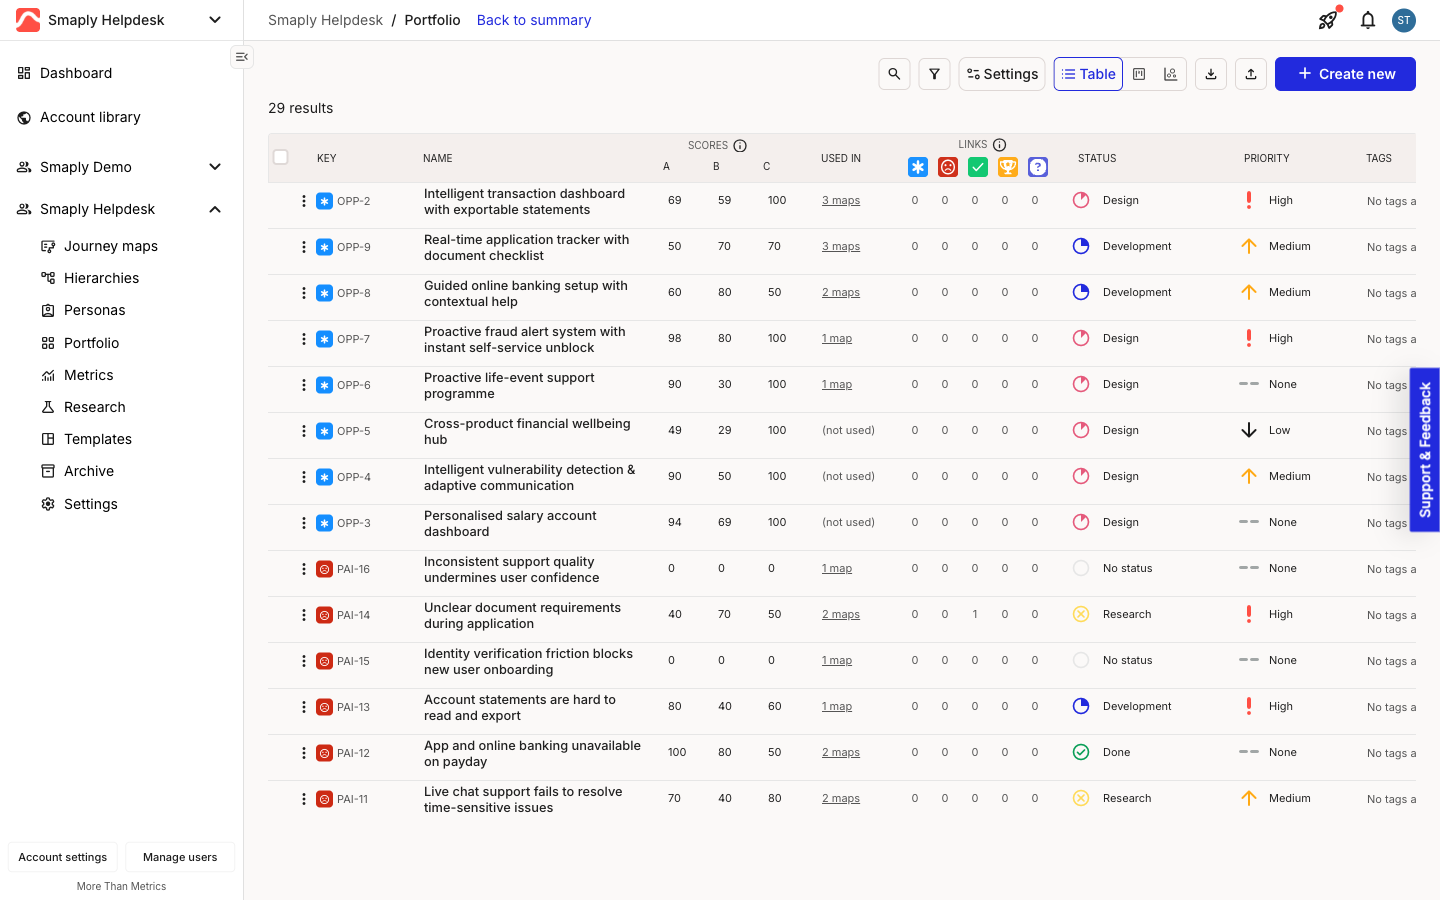Click the purple question mark links column icon
The width and height of the screenshot is (1440, 900).
tap(1038, 167)
